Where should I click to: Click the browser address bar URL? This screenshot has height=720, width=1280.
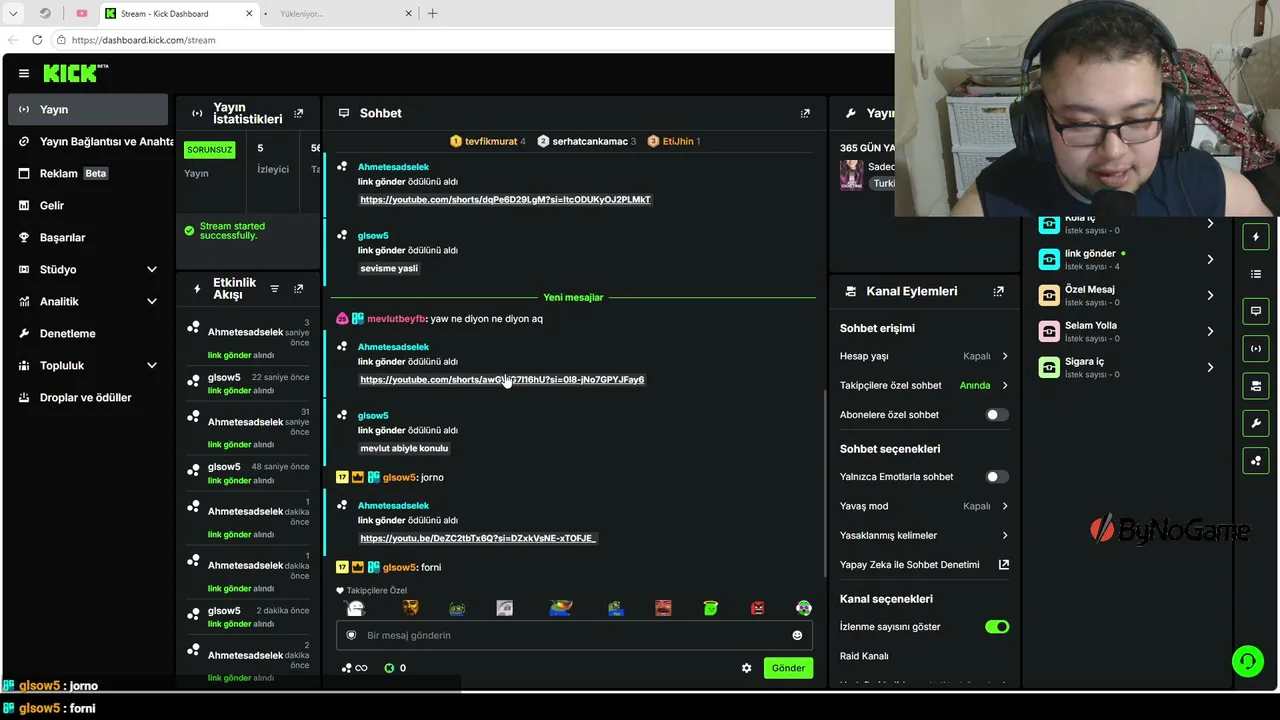click(144, 40)
